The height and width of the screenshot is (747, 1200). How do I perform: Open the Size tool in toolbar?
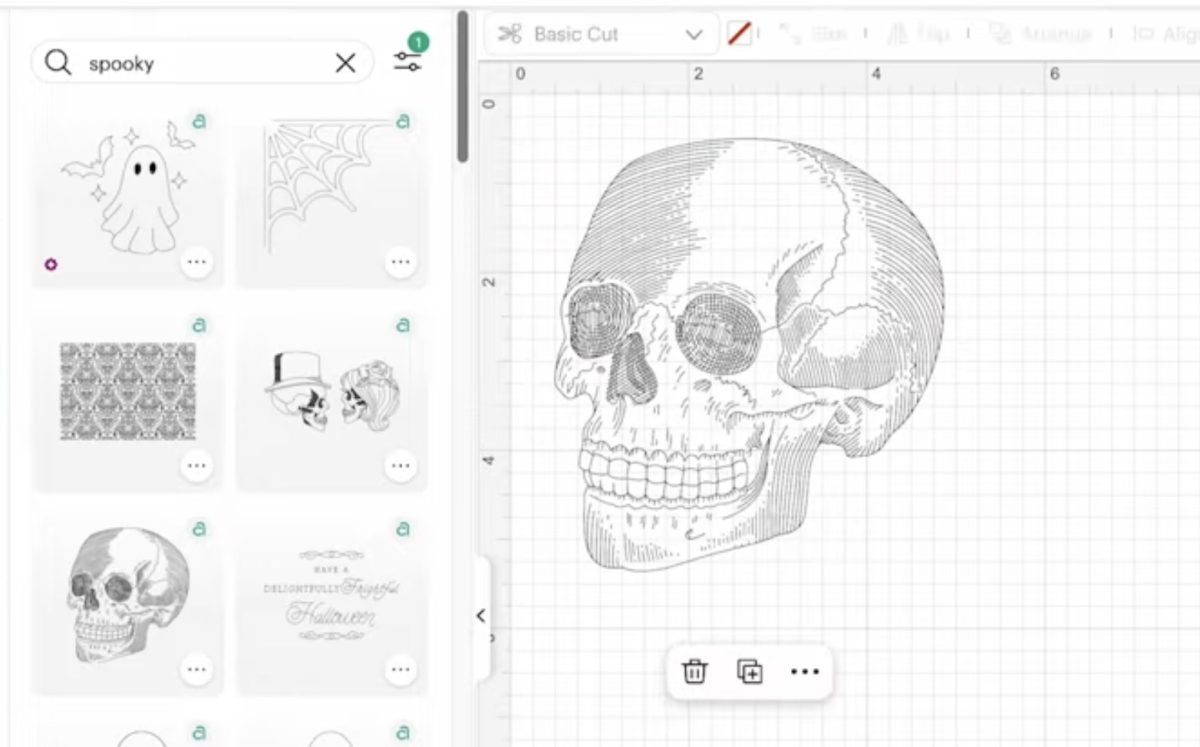813,34
